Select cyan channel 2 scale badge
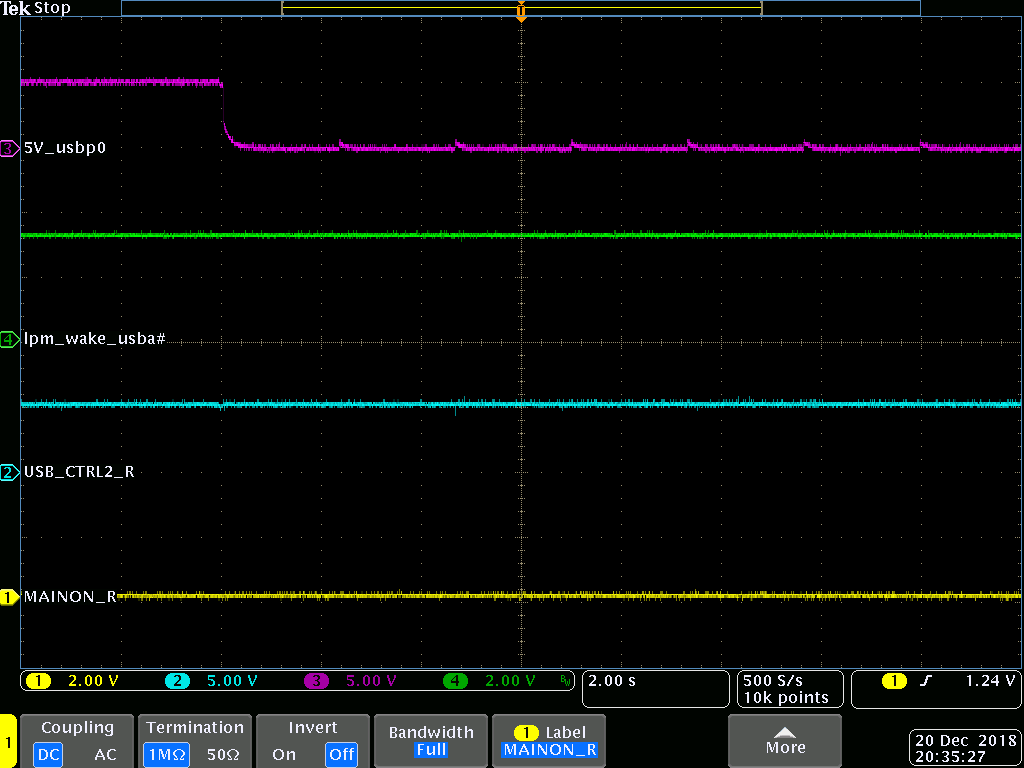Screen dimensions: 1024x768 pyautogui.click(x=178, y=681)
